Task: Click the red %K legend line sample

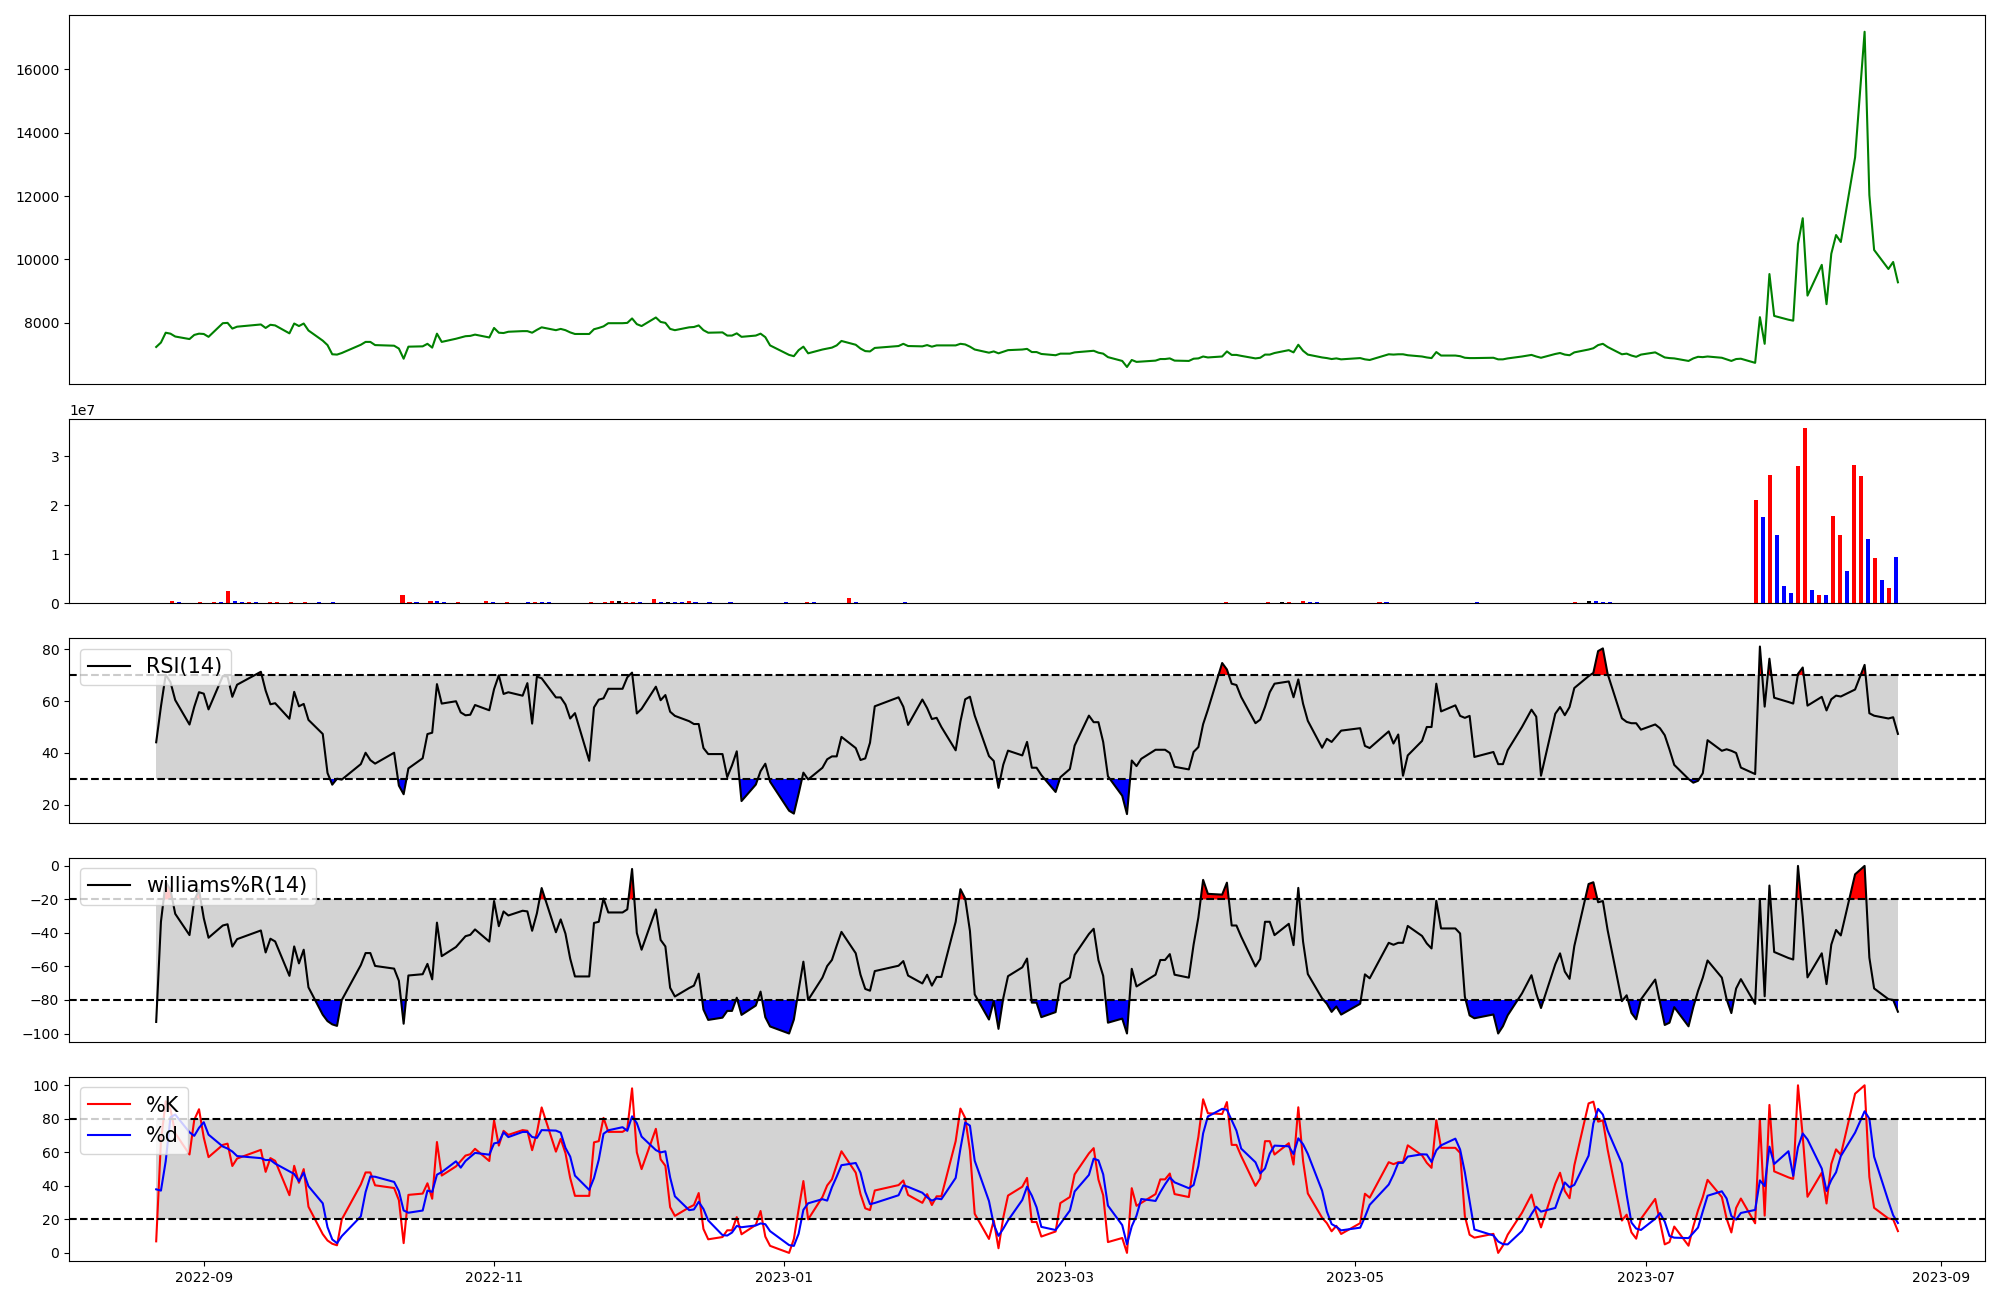Action: click(x=110, y=1104)
